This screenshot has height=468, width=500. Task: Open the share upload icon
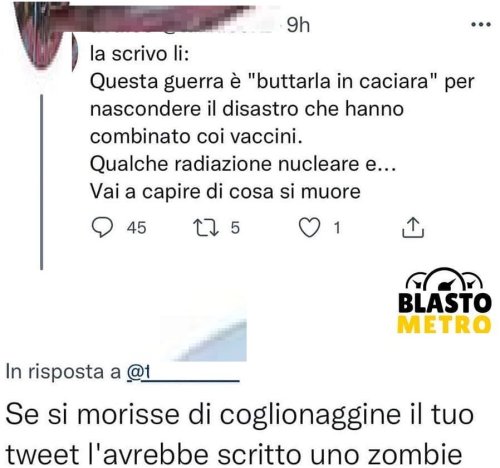[413, 228]
